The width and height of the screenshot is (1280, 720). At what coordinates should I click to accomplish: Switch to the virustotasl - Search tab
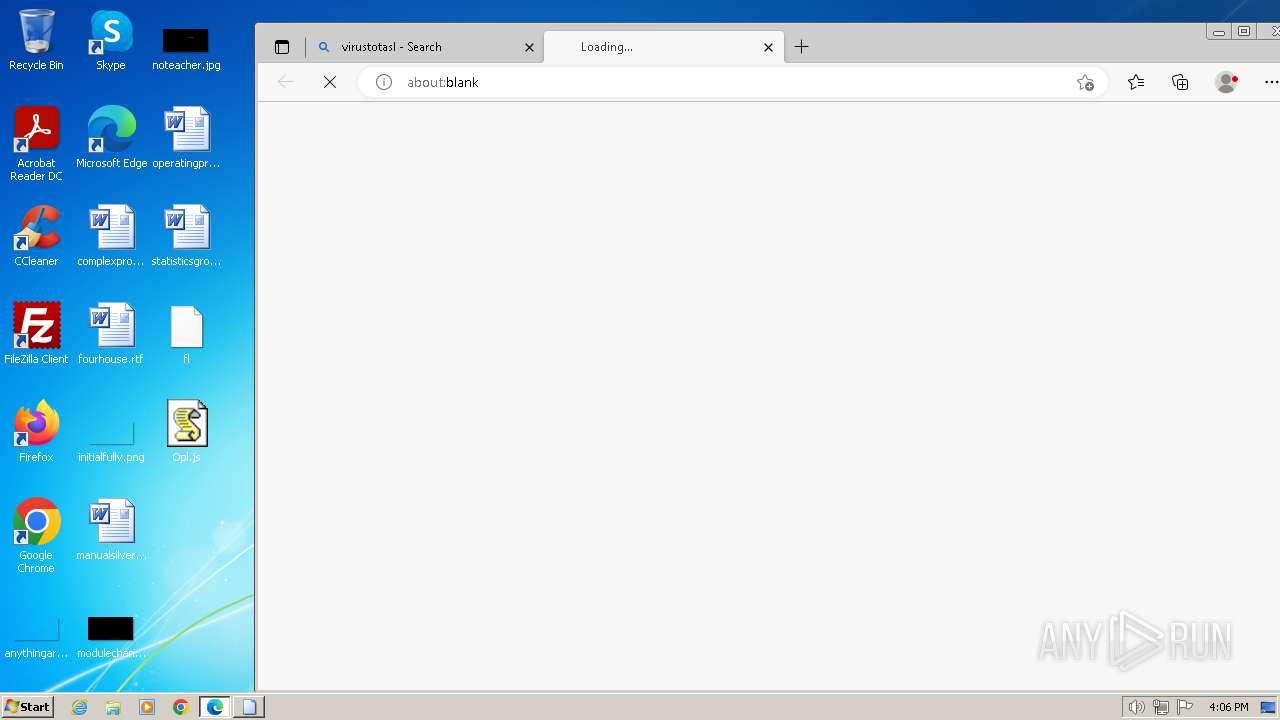tap(425, 47)
